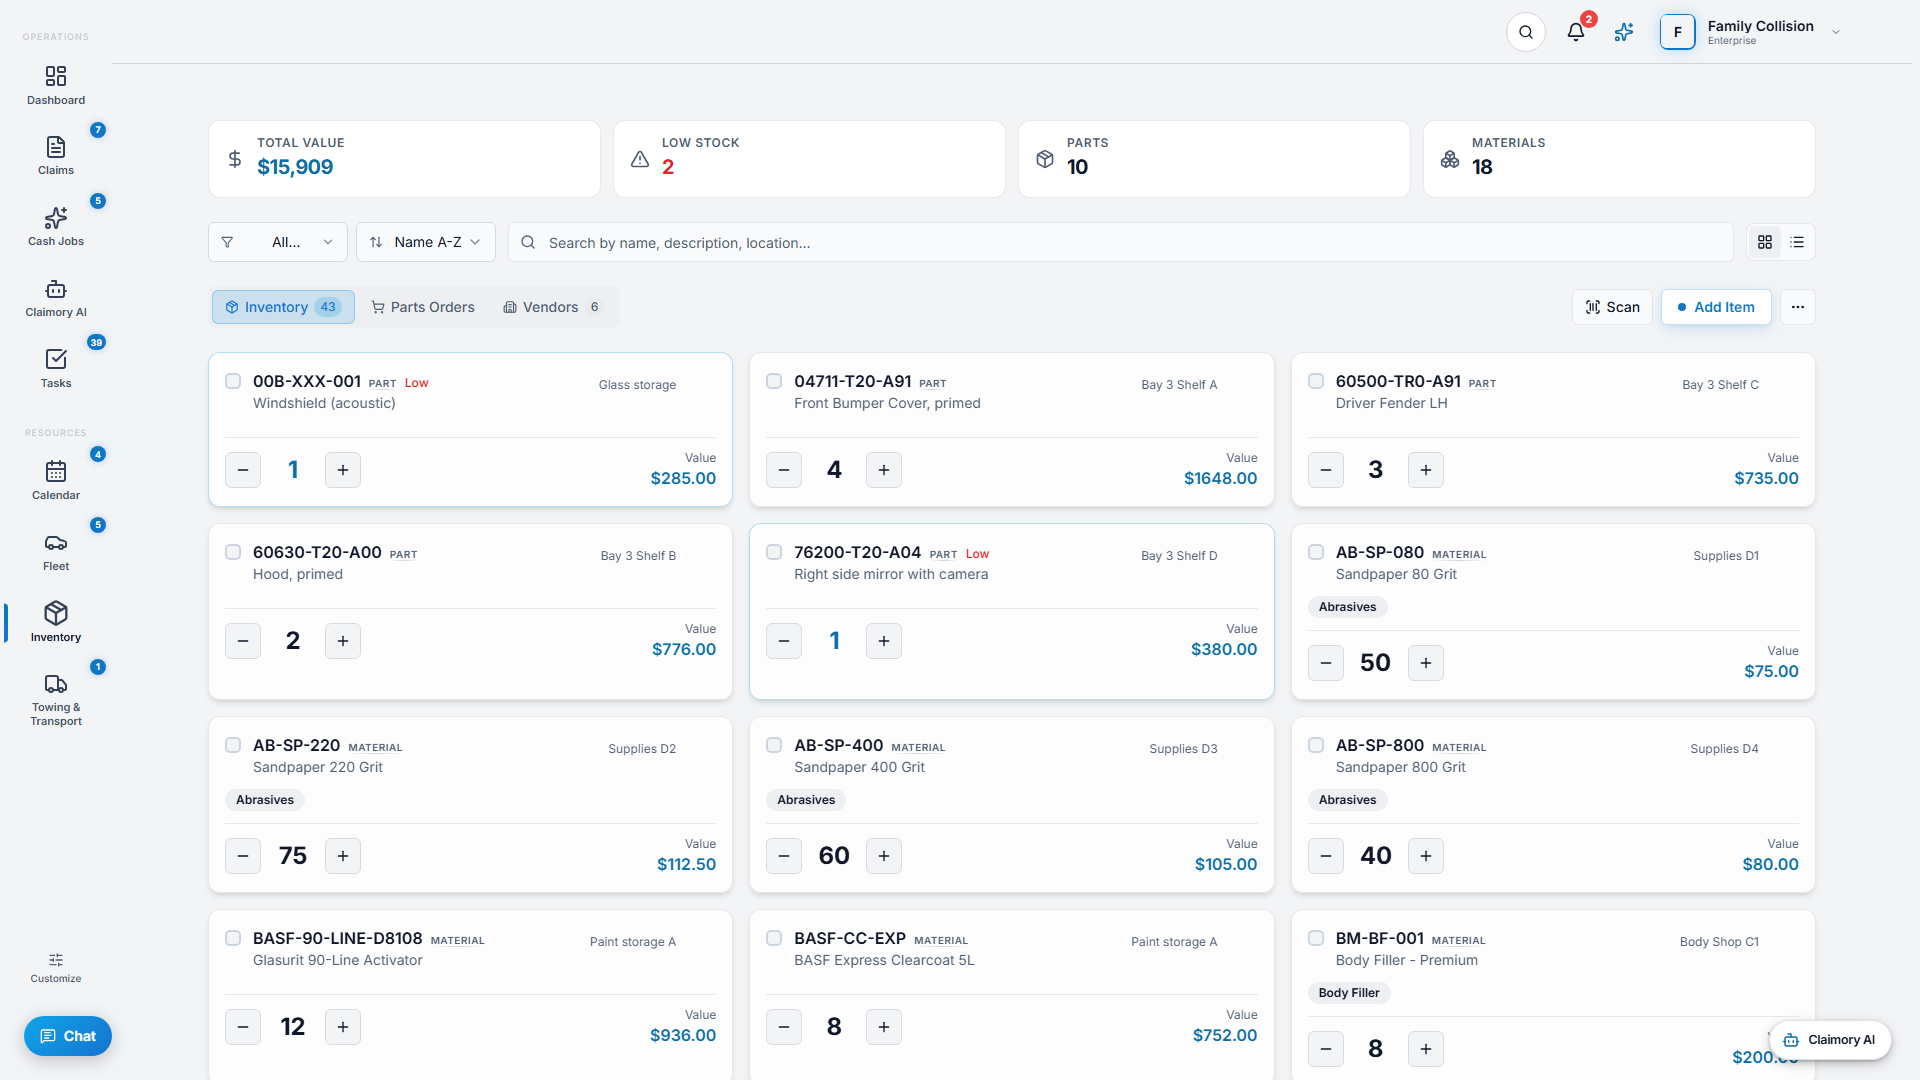Open Tasks from the sidebar
Image resolution: width=1920 pixels, height=1080 pixels.
[x=56, y=369]
